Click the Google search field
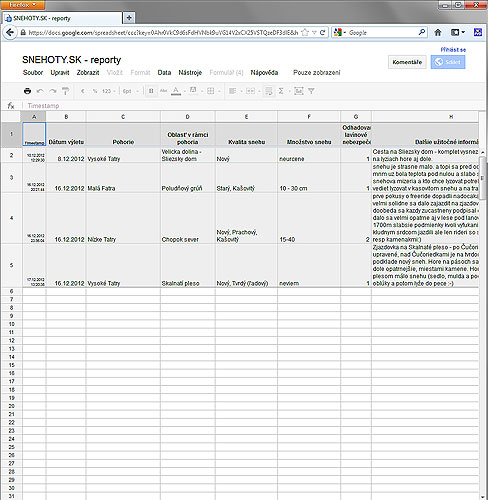The width and height of the screenshot is (488, 500). pos(383,33)
